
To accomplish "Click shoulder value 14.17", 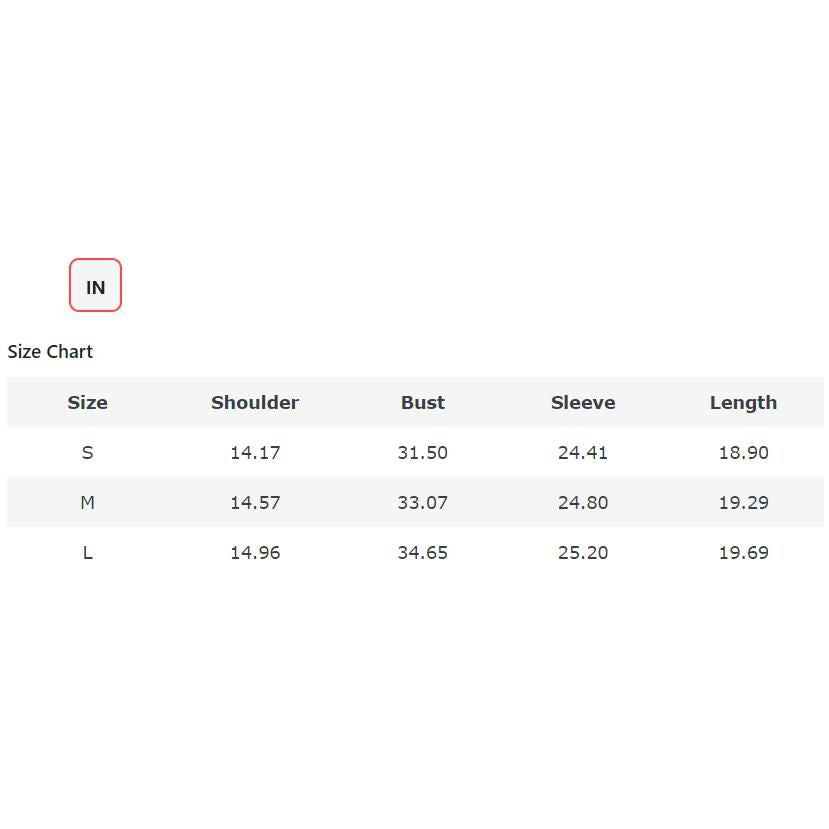I will point(255,453).
